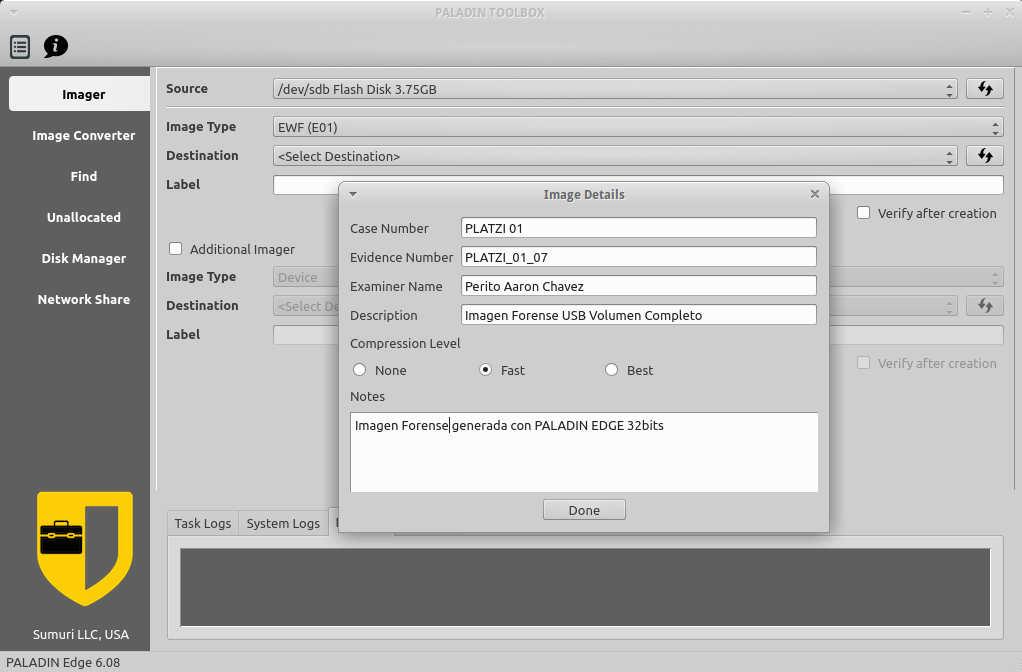The width and height of the screenshot is (1022, 672).
Task: Refresh the first Destination list
Action: (985, 156)
